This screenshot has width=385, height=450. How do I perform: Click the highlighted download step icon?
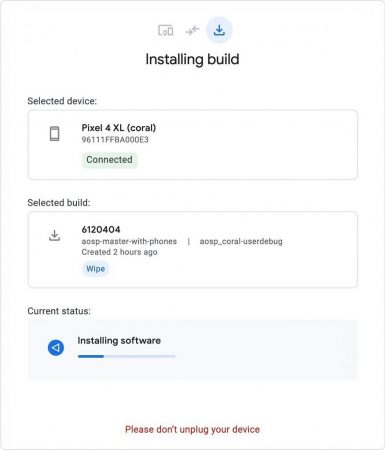219,30
